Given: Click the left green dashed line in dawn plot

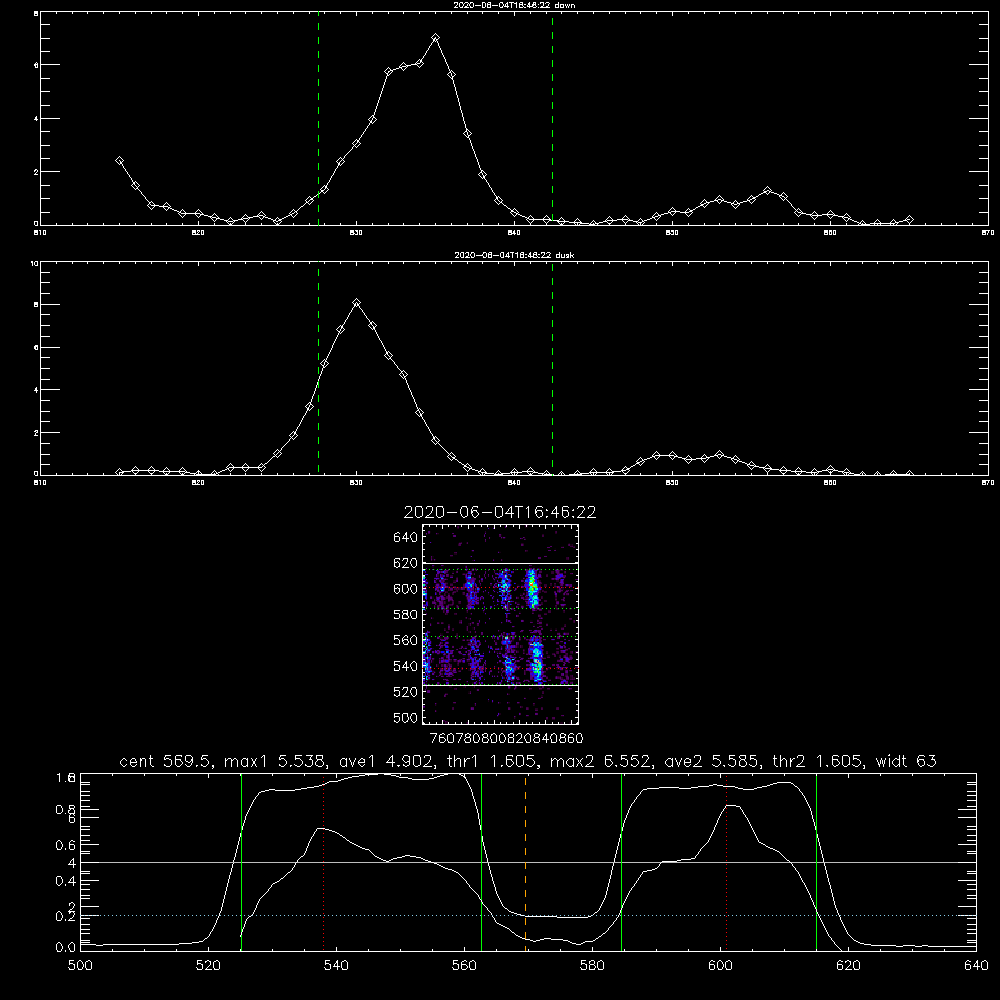Looking at the screenshot, I should click(x=318, y=118).
